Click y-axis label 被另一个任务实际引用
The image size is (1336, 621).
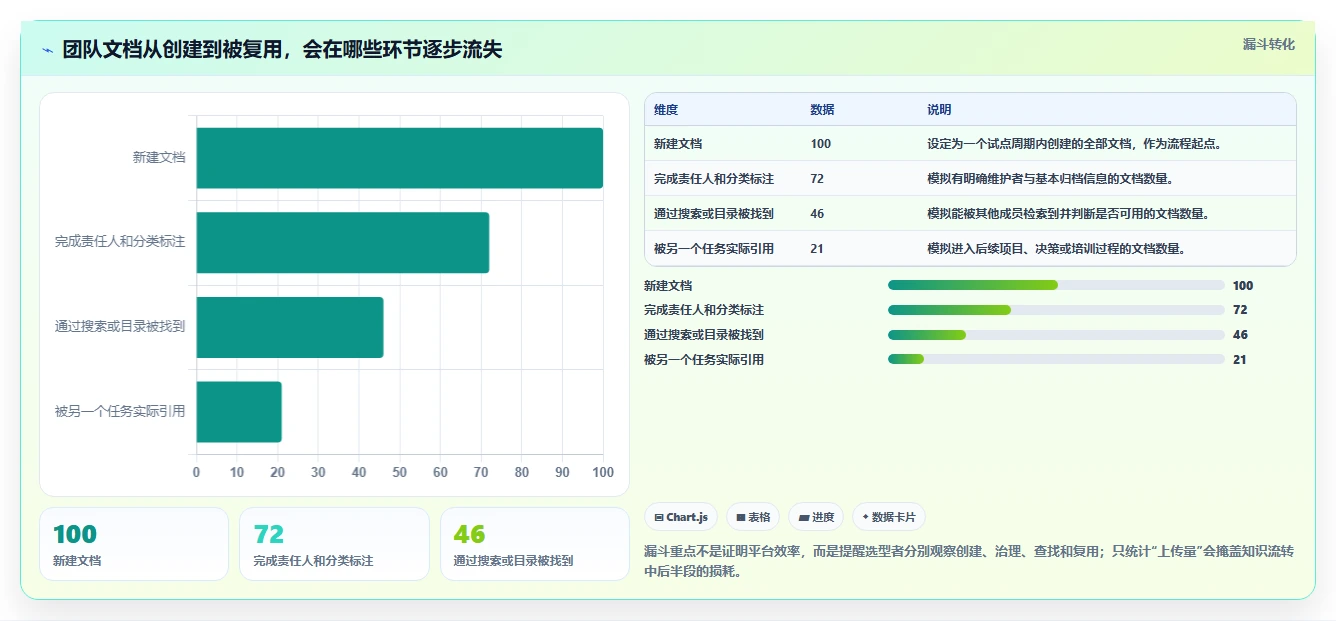tap(120, 412)
